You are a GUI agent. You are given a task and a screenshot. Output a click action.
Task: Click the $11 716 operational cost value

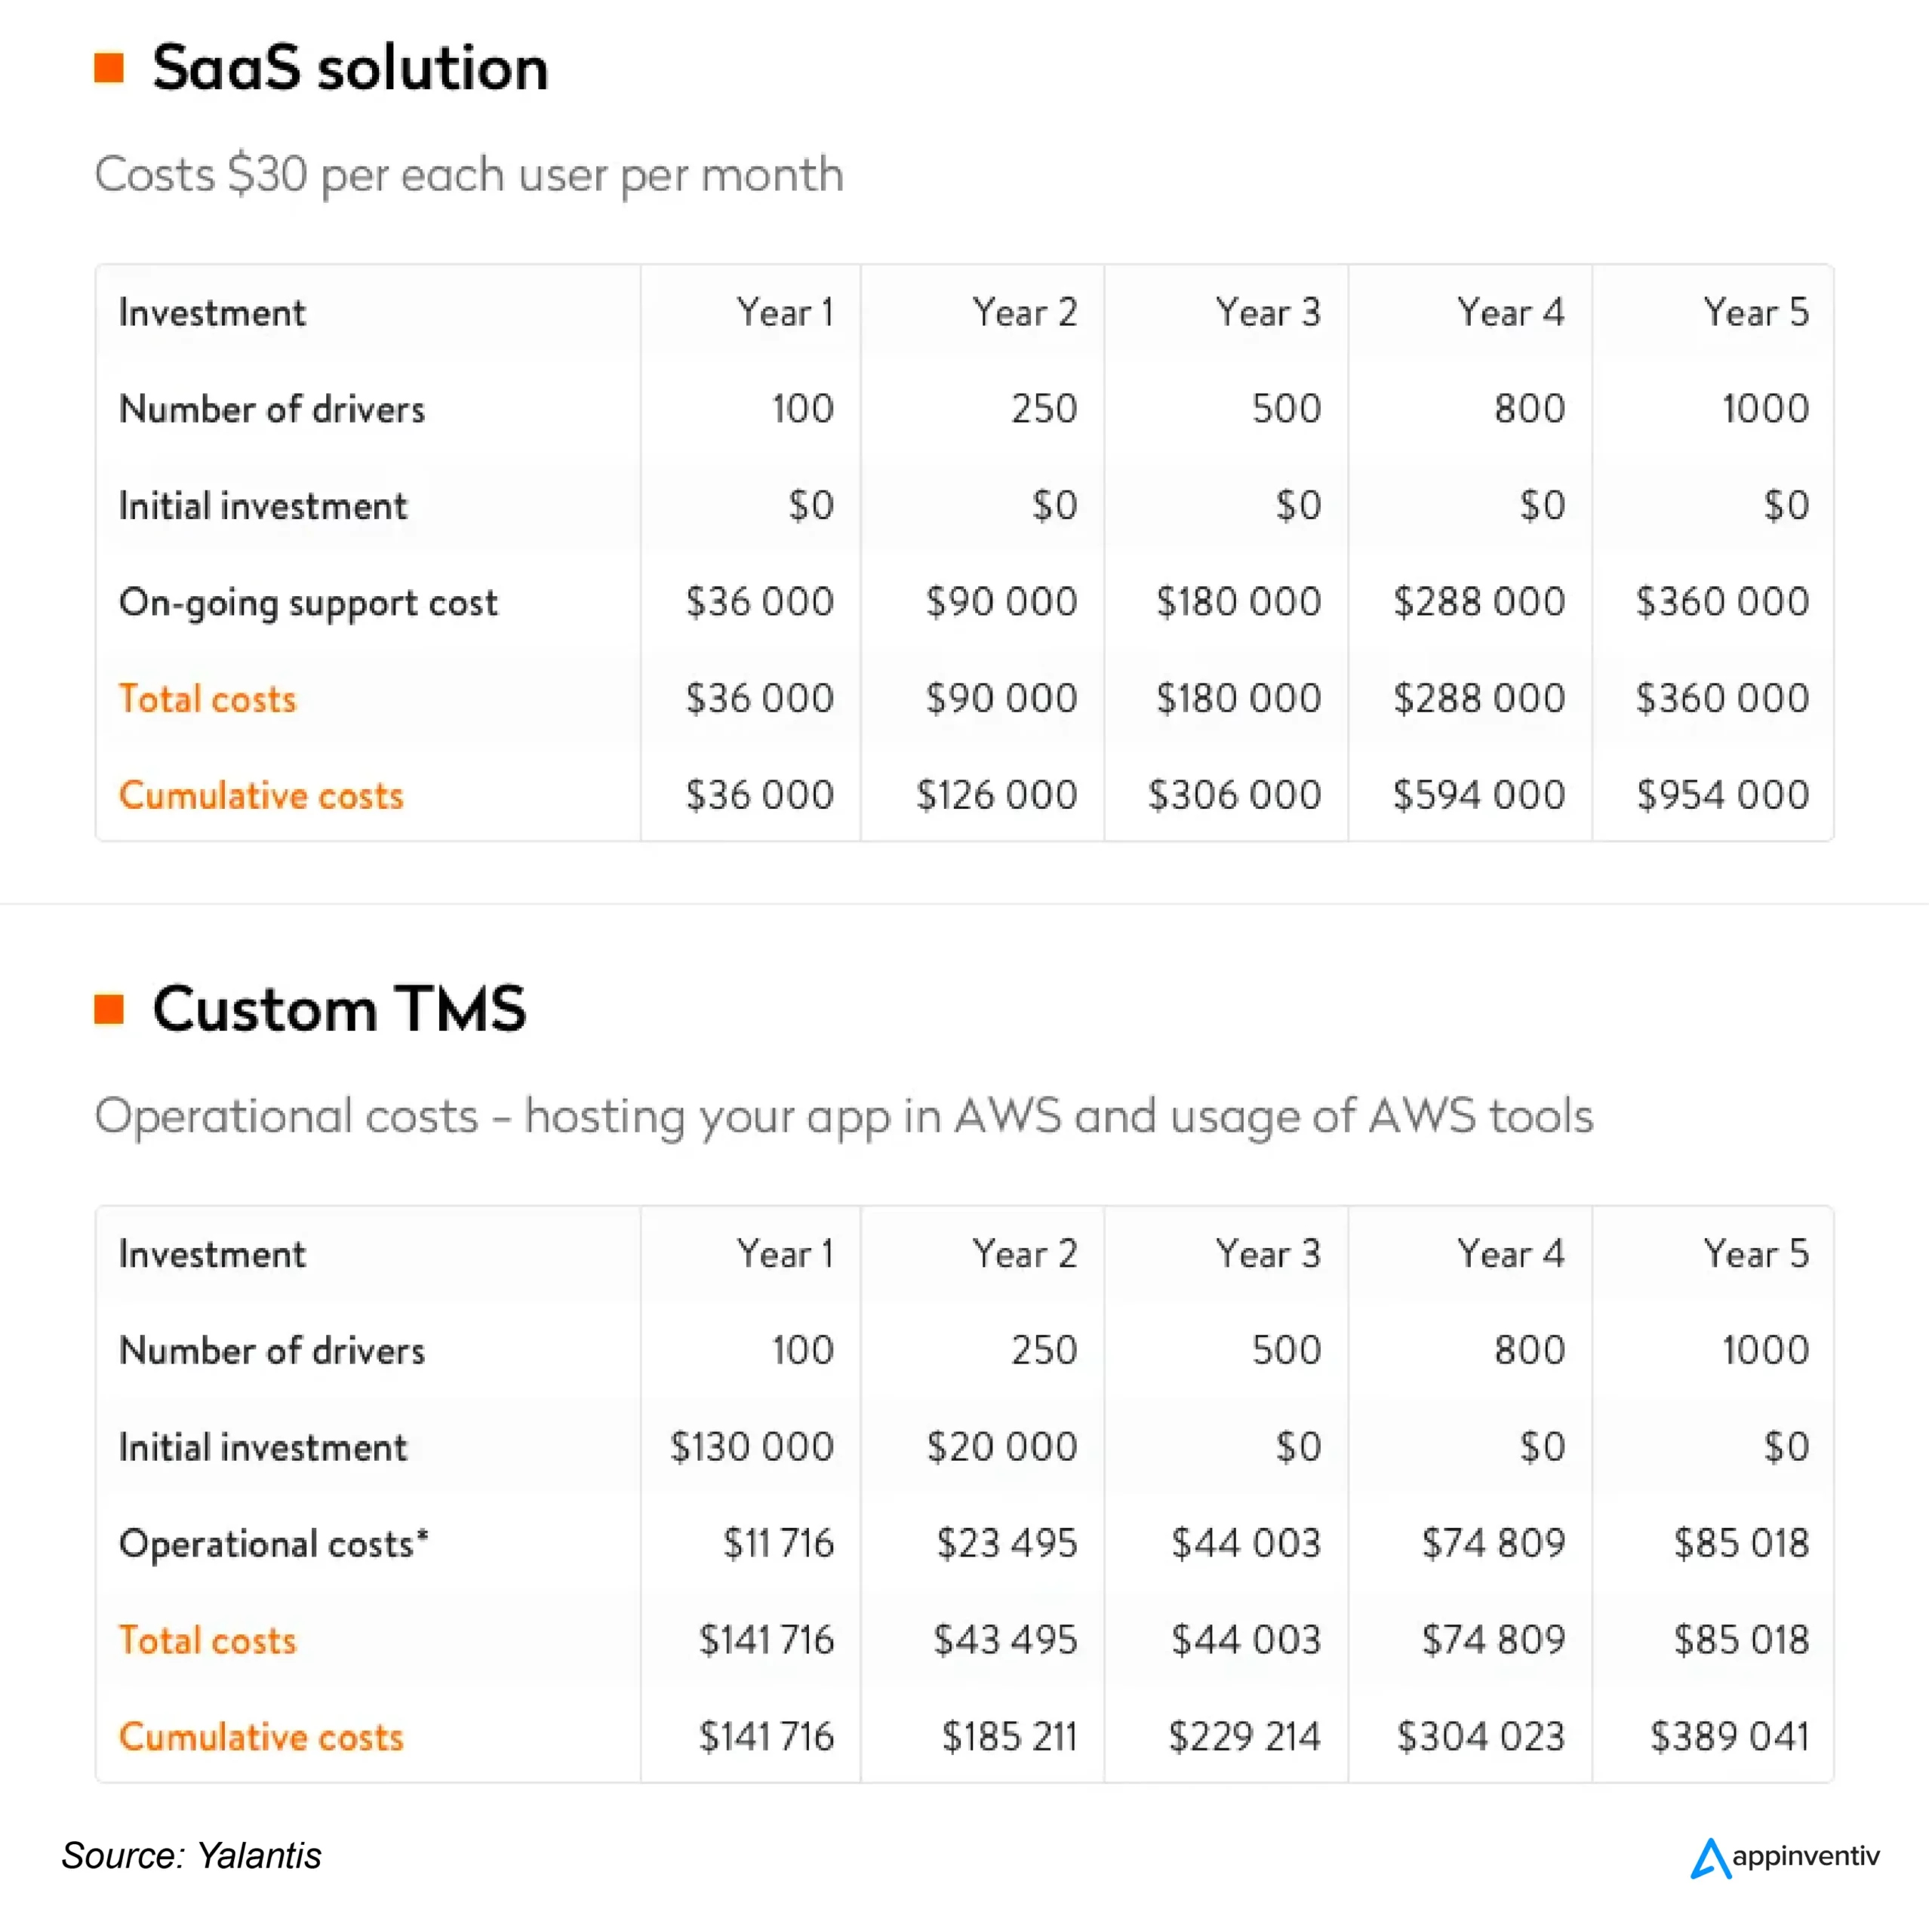[779, 1544]
